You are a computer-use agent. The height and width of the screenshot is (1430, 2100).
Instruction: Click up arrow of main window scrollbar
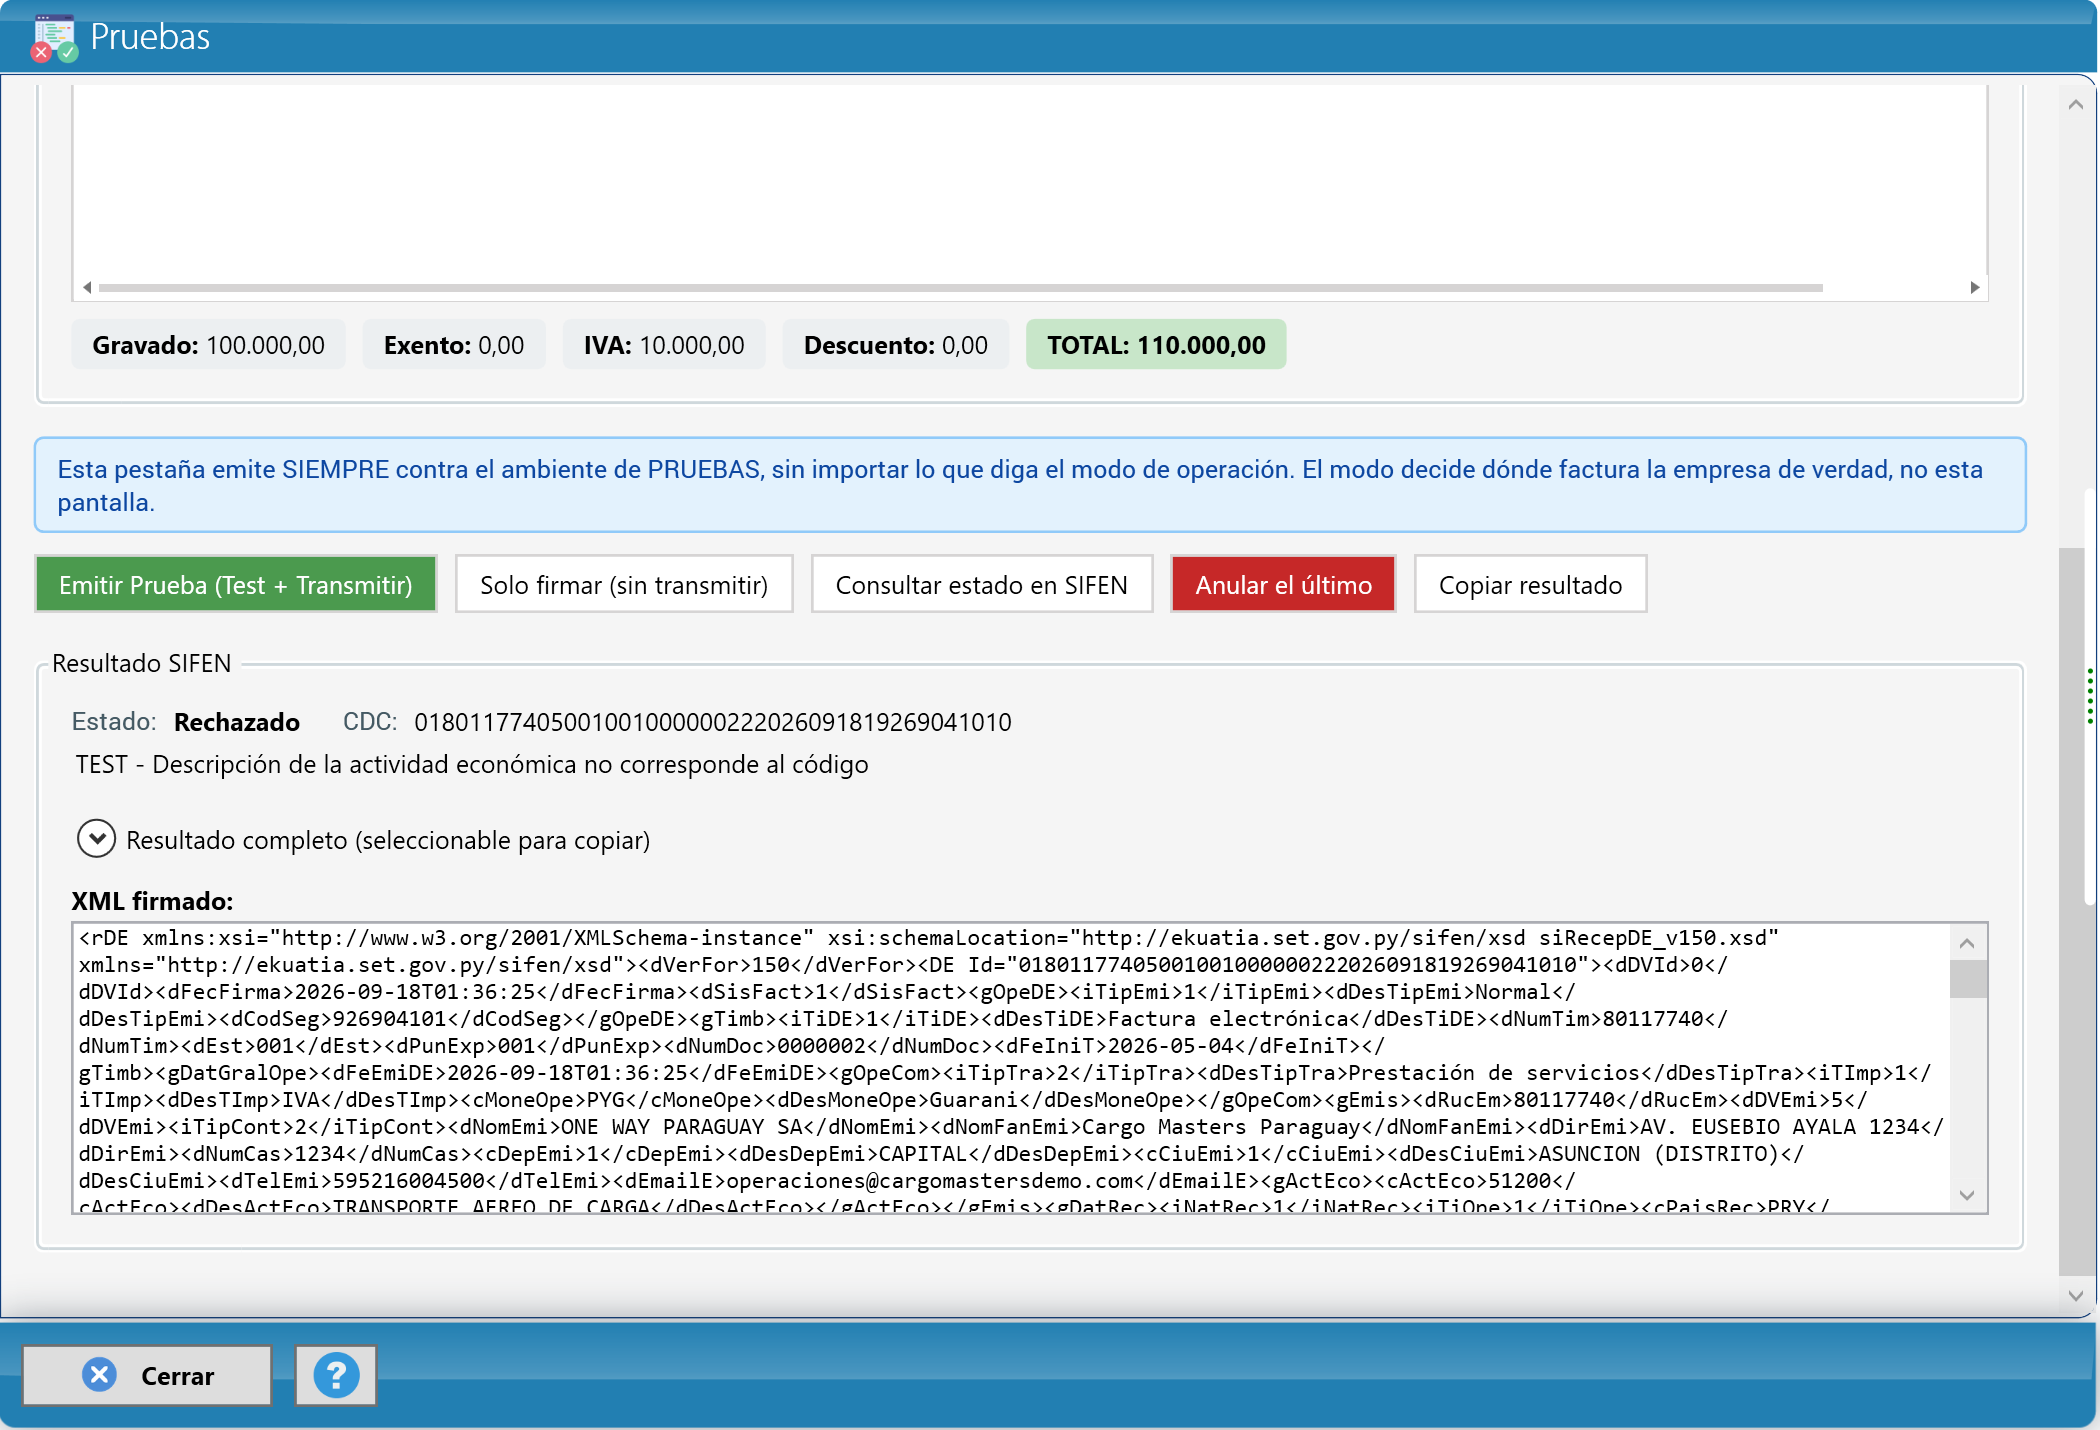2076,104
